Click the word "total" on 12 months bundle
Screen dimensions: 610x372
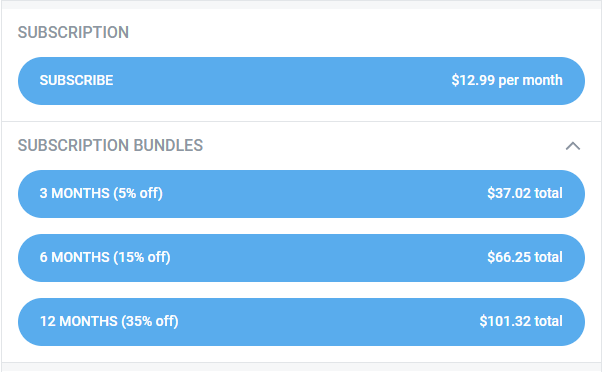click(x=549, y=321)
